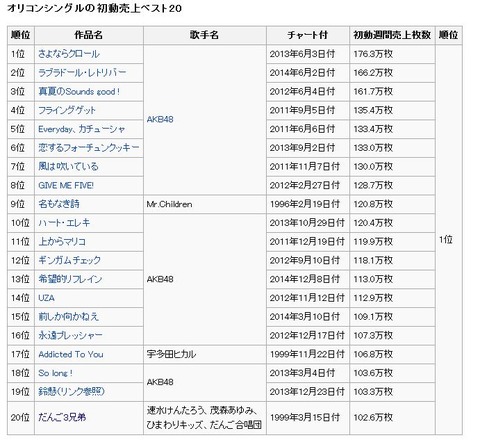Open the GIVE ME FIVE! link
Image resolution: width=480 pixels, height=440 pixels.
66,185
